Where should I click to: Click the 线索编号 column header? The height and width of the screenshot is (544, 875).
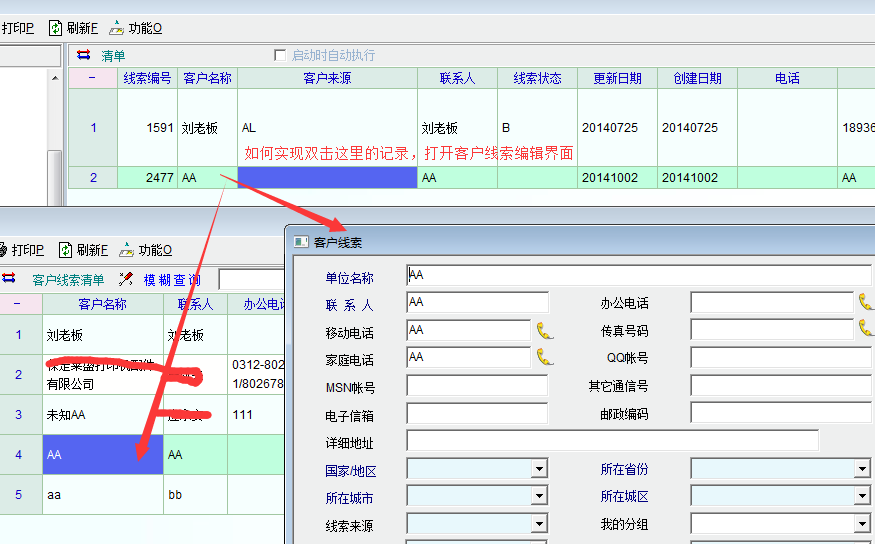(x=147, y=78)
